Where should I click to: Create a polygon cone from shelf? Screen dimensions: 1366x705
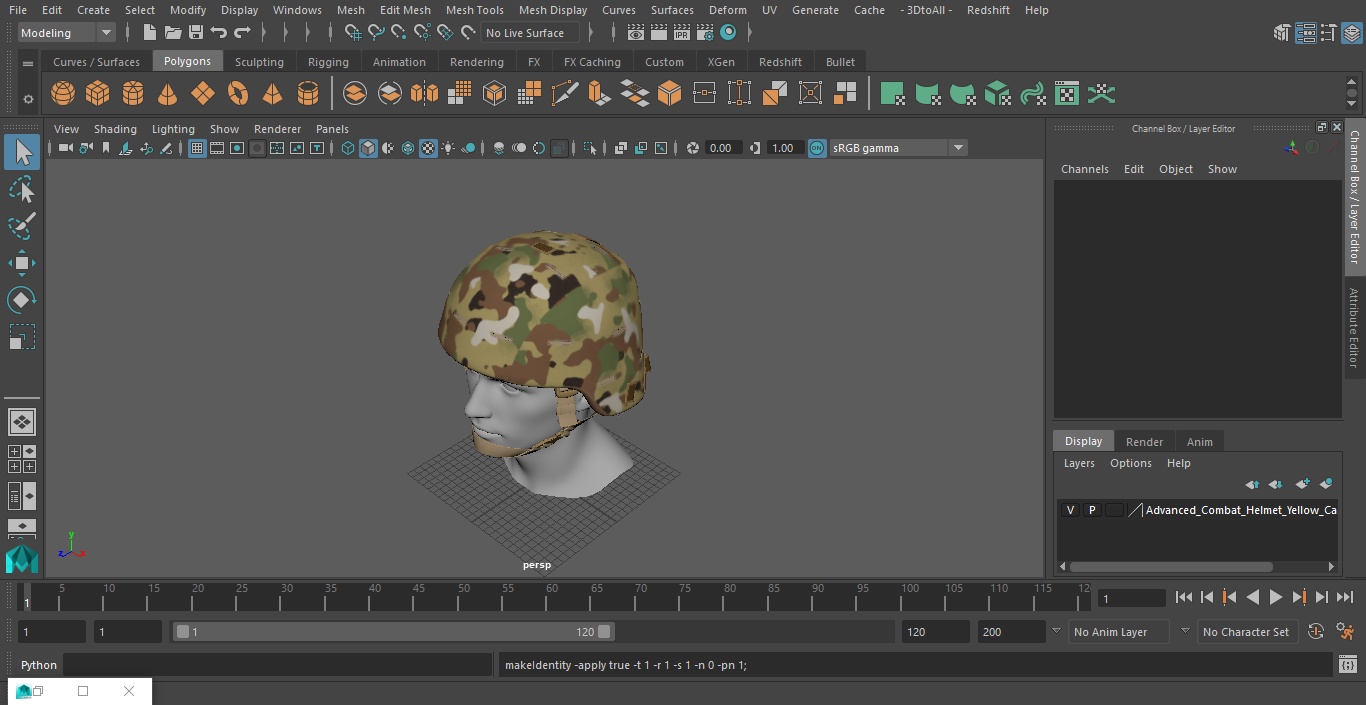point(168,94)
